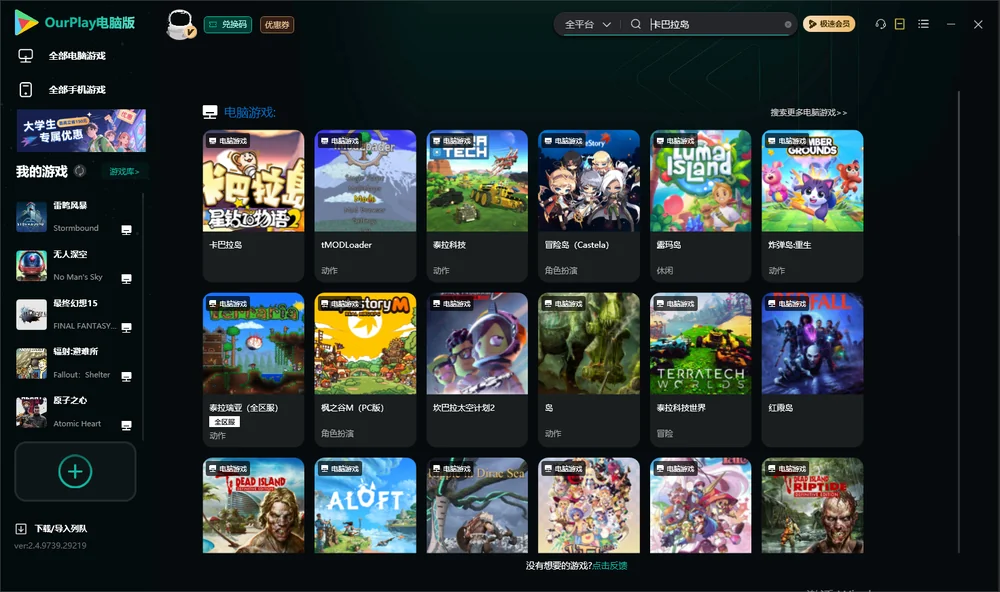
Task: Open the 枫之谷M (PC版) game card
Action: click(365, 369)
